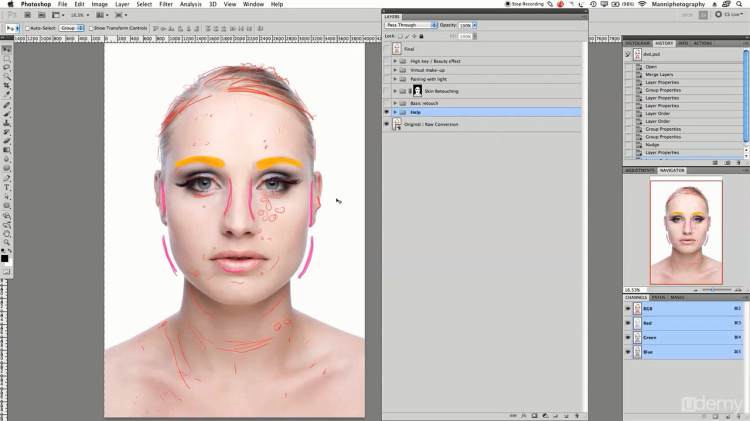
Task: Select the Rectangular Marquee tool
Action: tap(7, 58)
